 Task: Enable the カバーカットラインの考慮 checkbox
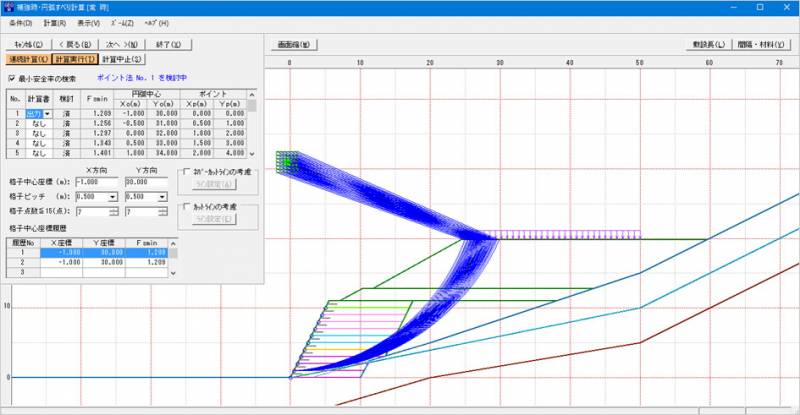[x=186, y=171]
